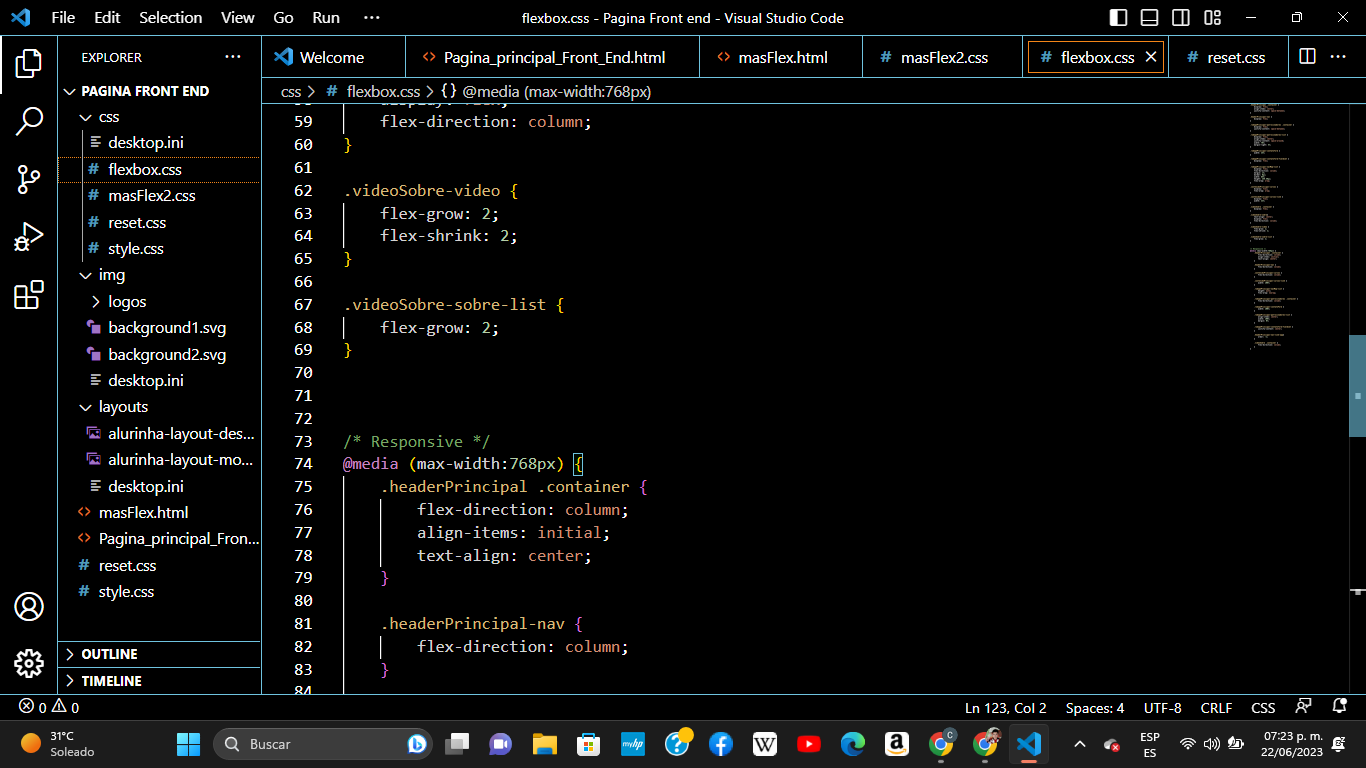Click the code minimap
This screenshot has height=768, width=1366.
(1297, 225)
